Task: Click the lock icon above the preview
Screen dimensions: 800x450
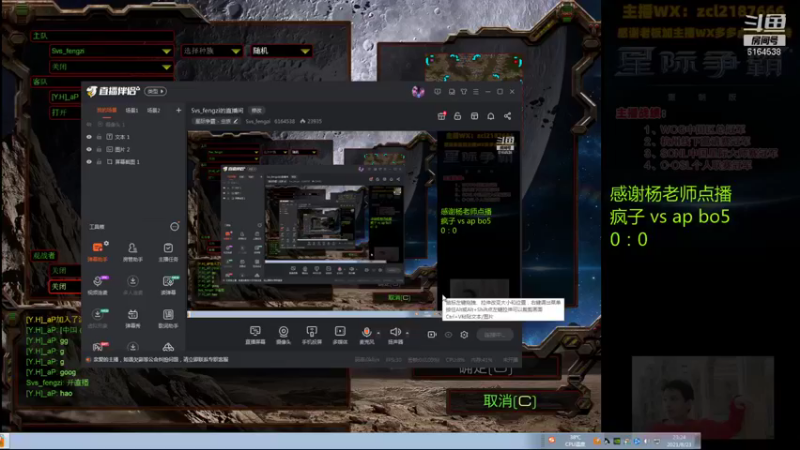Action: [458, 116]
